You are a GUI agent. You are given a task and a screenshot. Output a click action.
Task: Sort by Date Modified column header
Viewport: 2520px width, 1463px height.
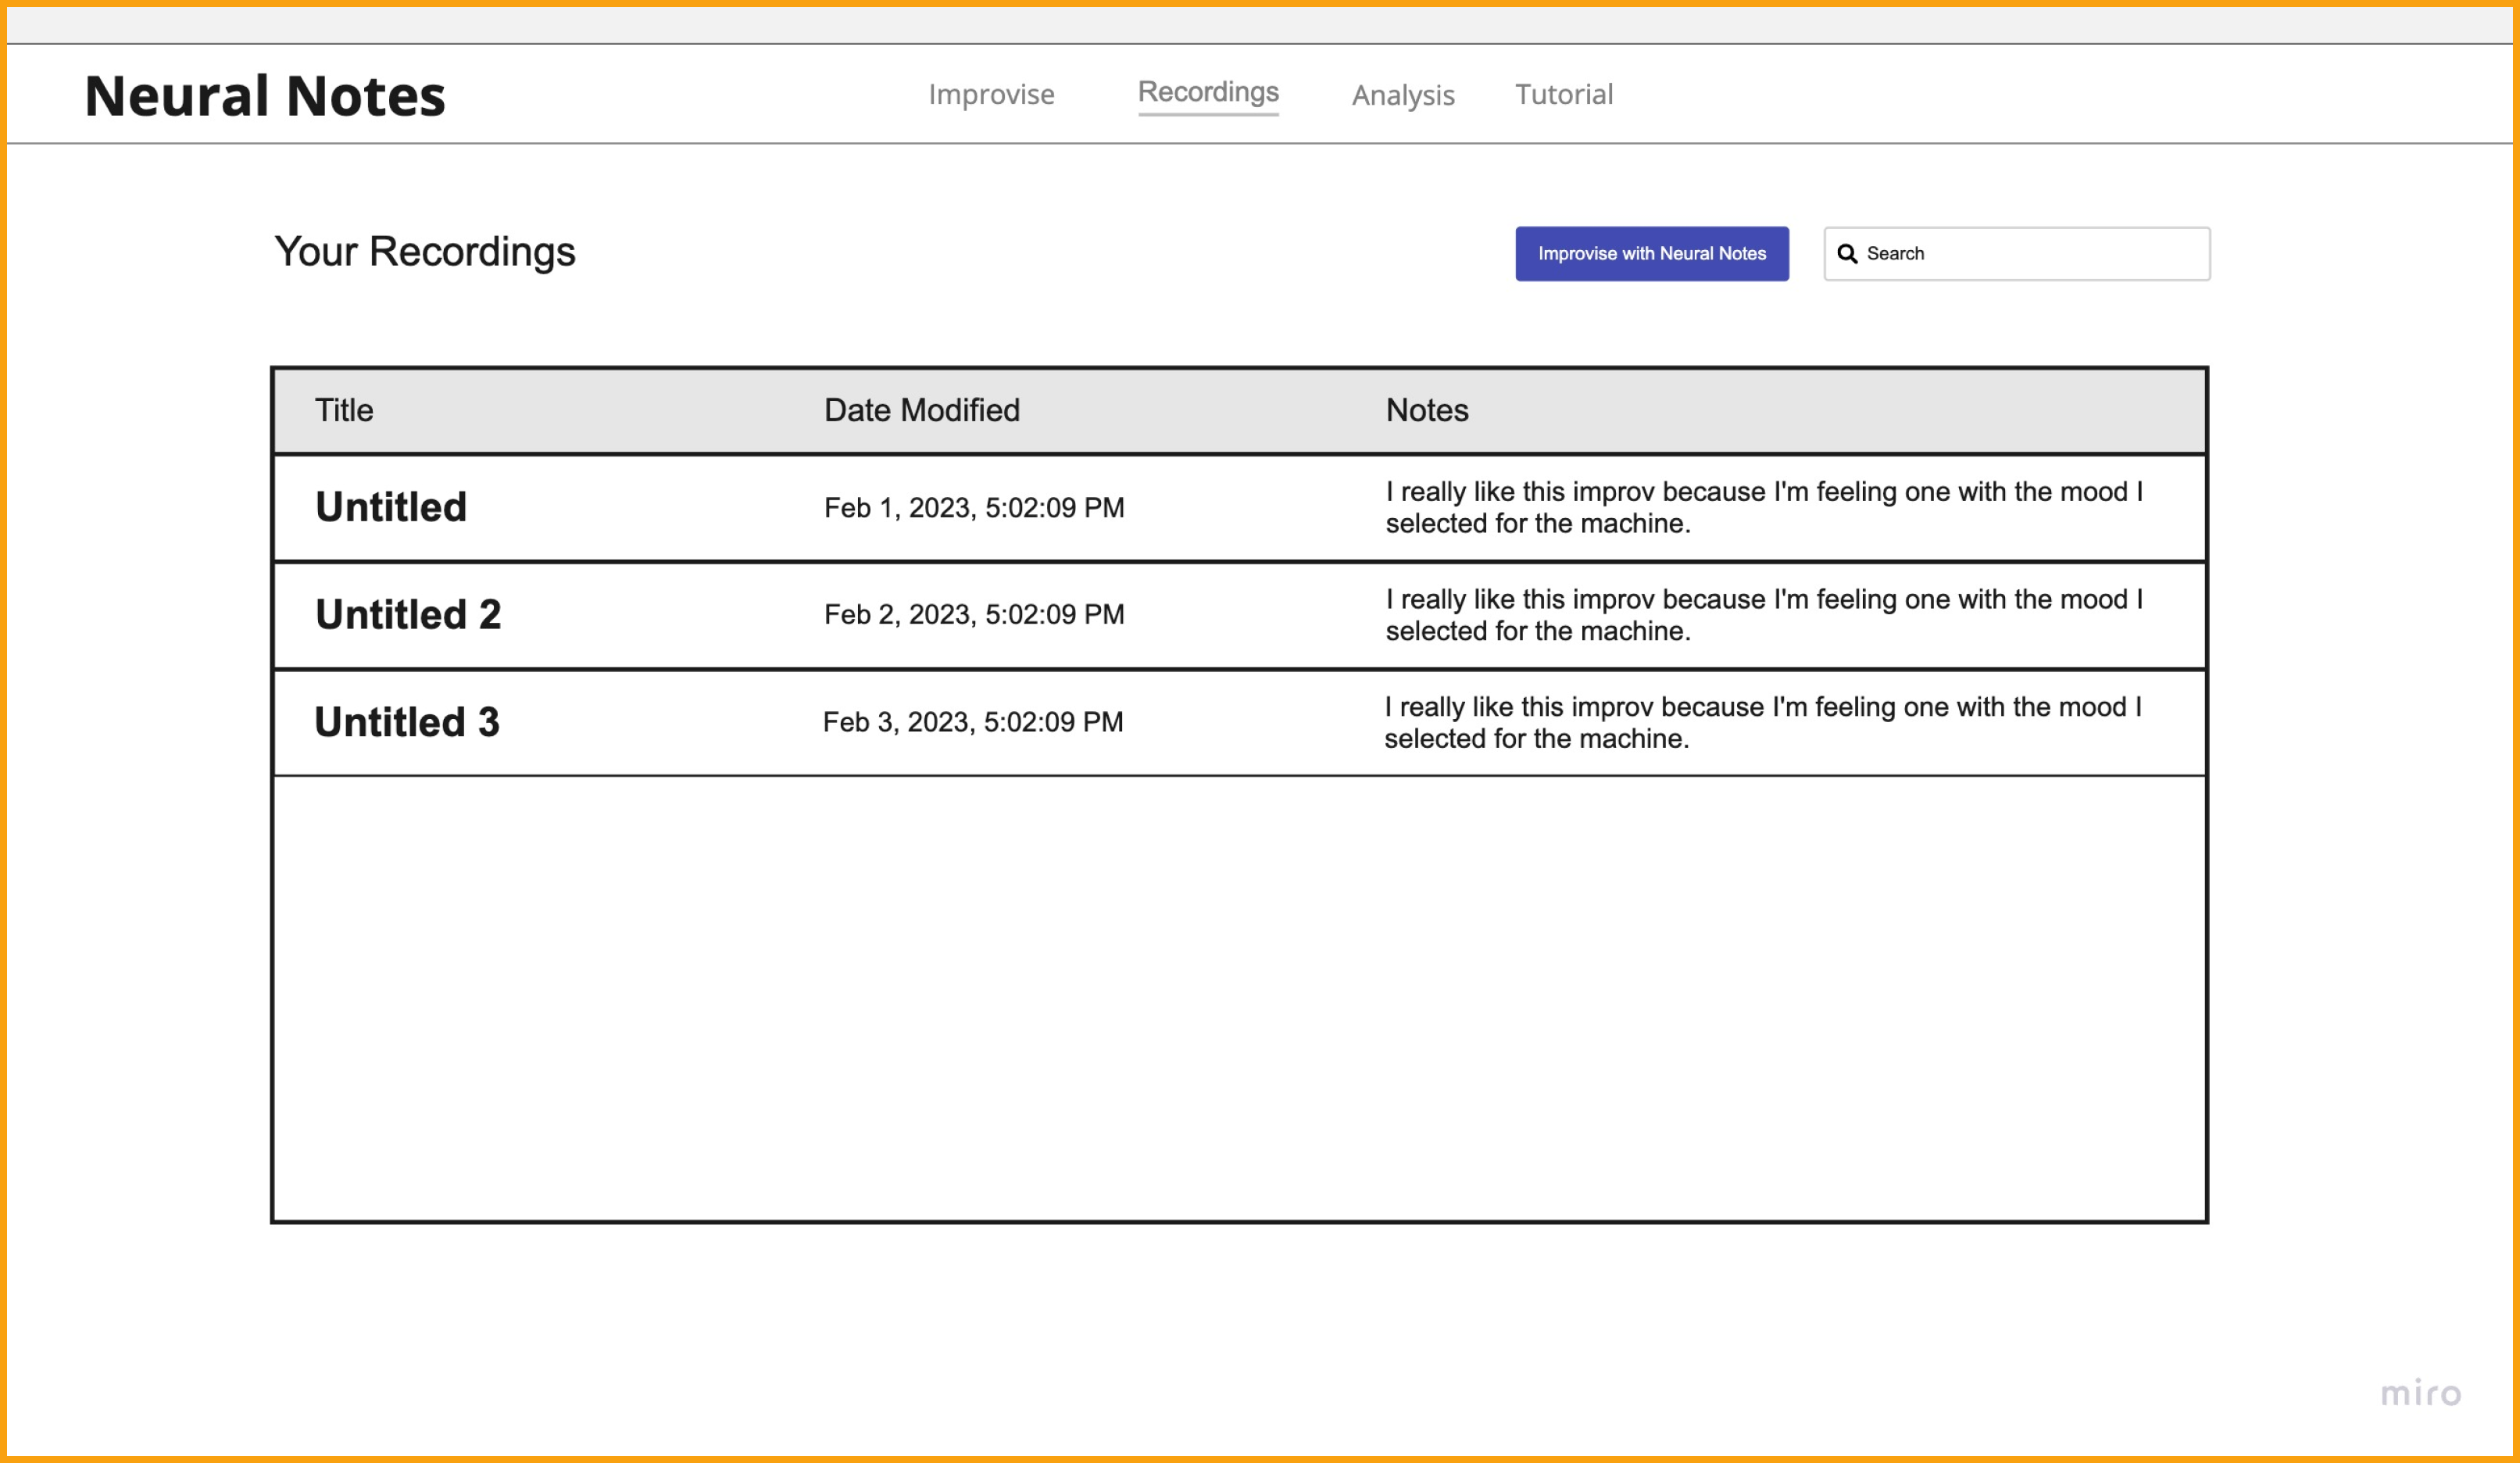(921, 410)
